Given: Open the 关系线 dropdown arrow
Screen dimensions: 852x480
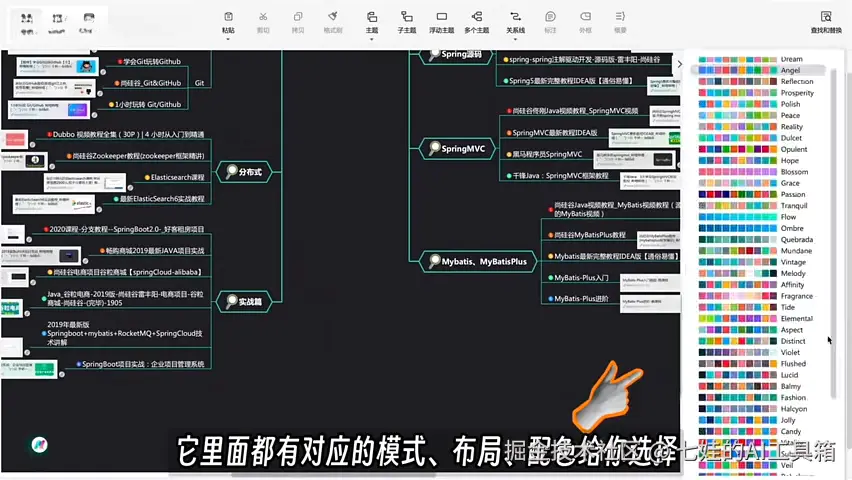Looking at the screenshot, I should point(515,39).
